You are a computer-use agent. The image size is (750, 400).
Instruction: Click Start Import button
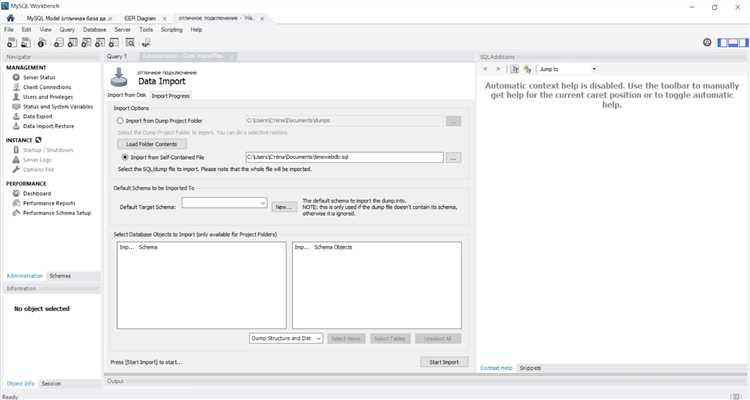(444, 362)
